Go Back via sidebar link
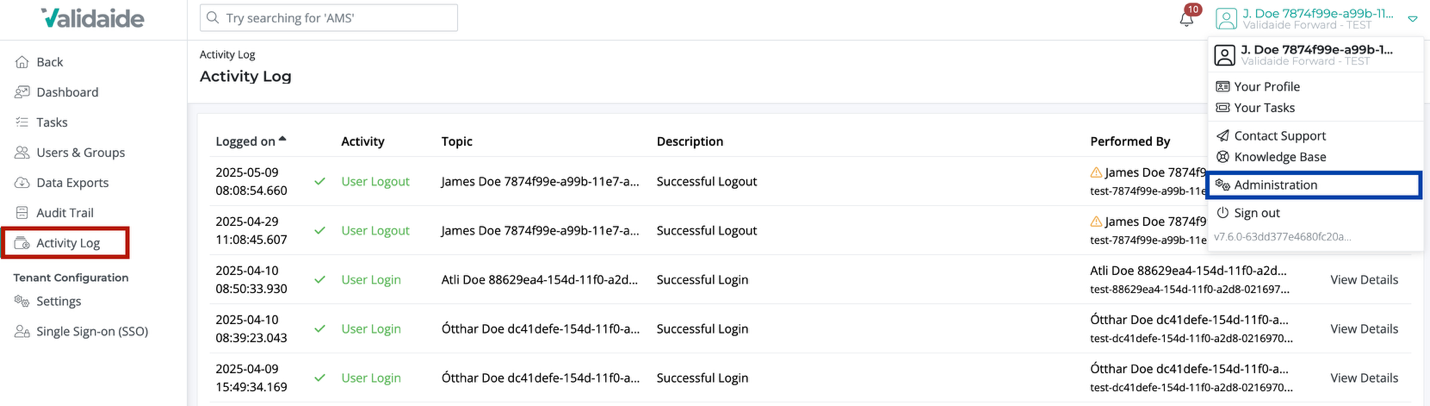The height and width of the screenshot is (406, 1430). (50, 62)
